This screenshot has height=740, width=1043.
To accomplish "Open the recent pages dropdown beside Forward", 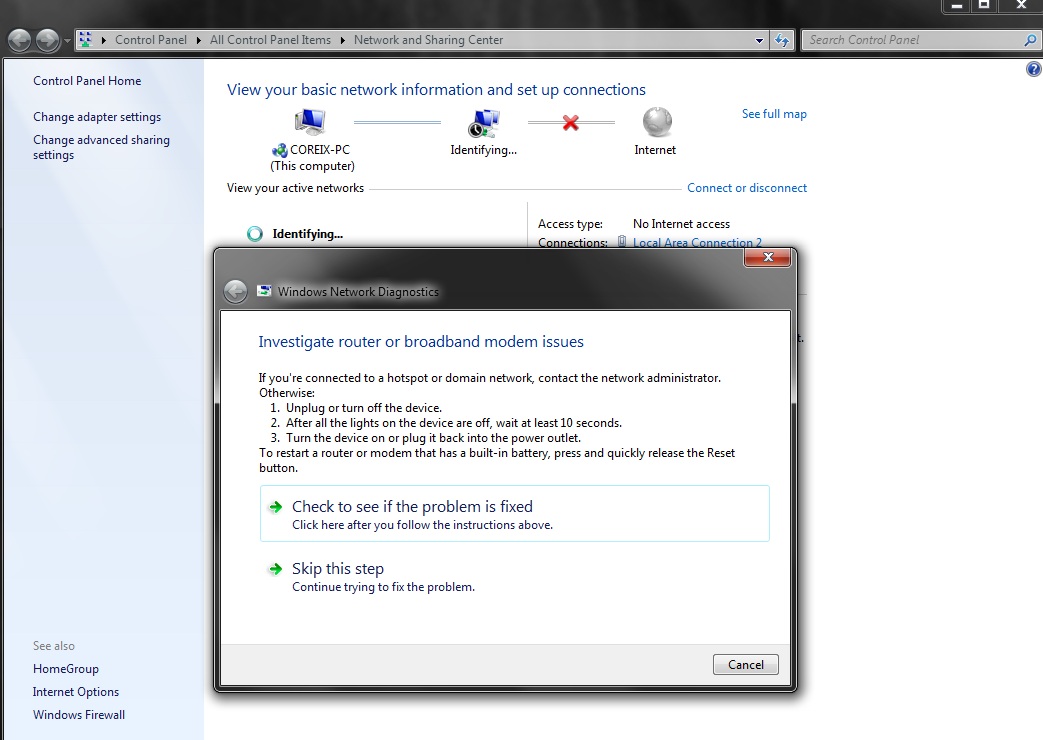I will pos(67,41).
